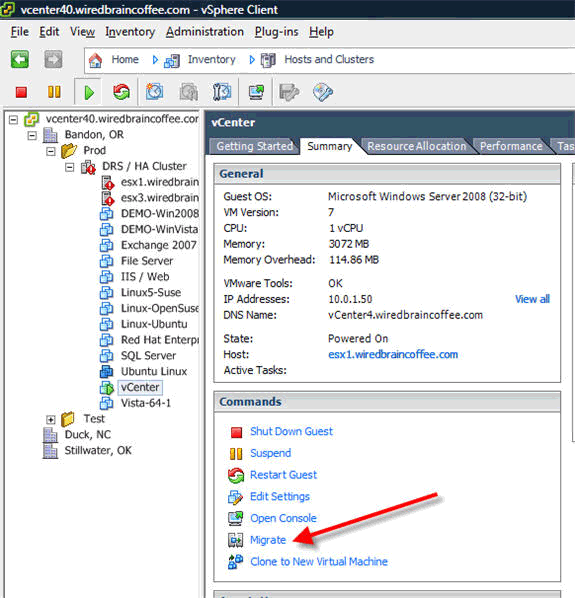Click the green Back navigation arrow
575x598 pixels.
tap(19, 59)
